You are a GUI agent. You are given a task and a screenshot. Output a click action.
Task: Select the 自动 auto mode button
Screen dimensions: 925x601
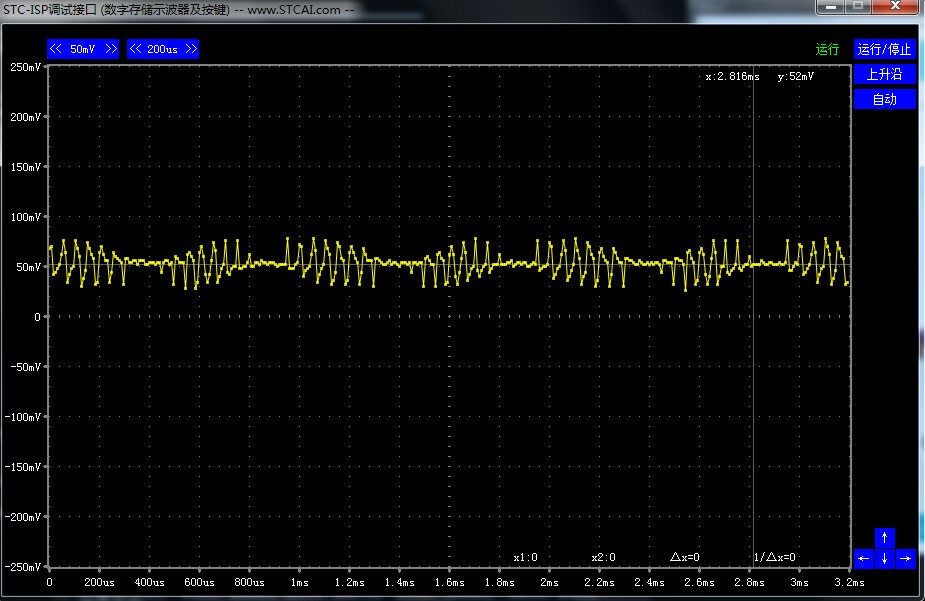coord(884,99)
